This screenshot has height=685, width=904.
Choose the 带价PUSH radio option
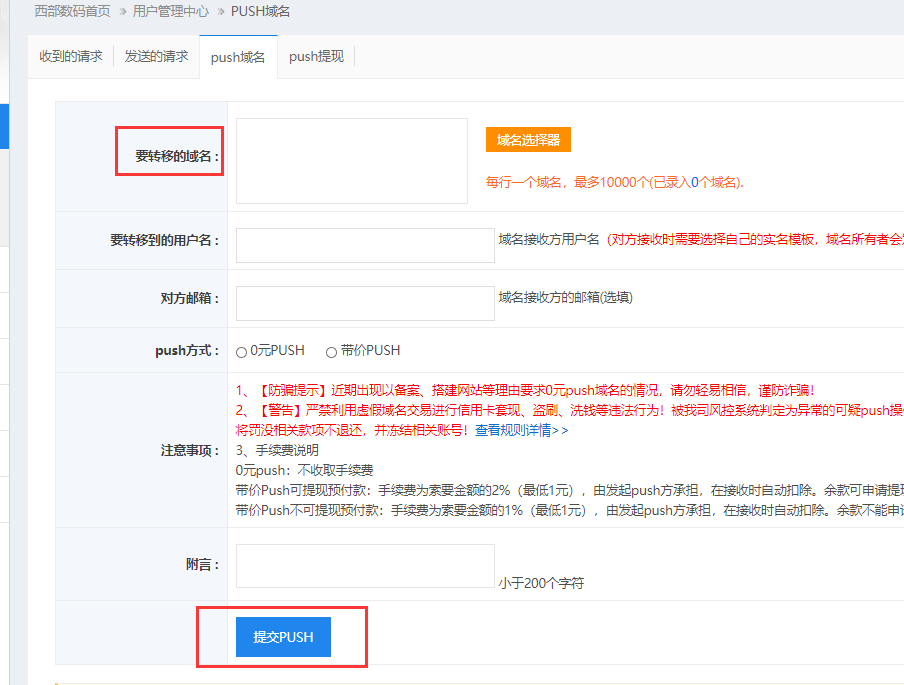pos(331,352)
